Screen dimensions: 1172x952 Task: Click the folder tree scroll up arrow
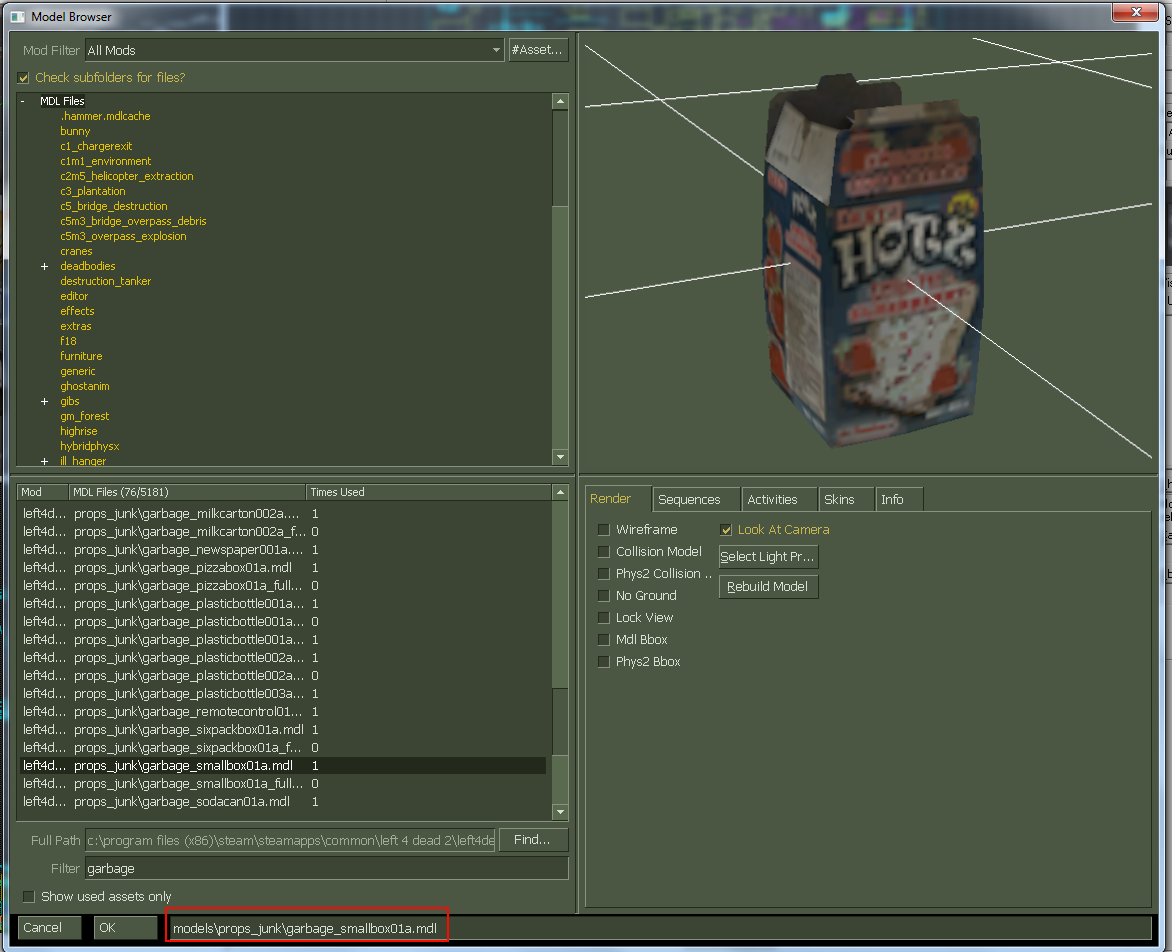pyautogui.click(x=560, y=102)
